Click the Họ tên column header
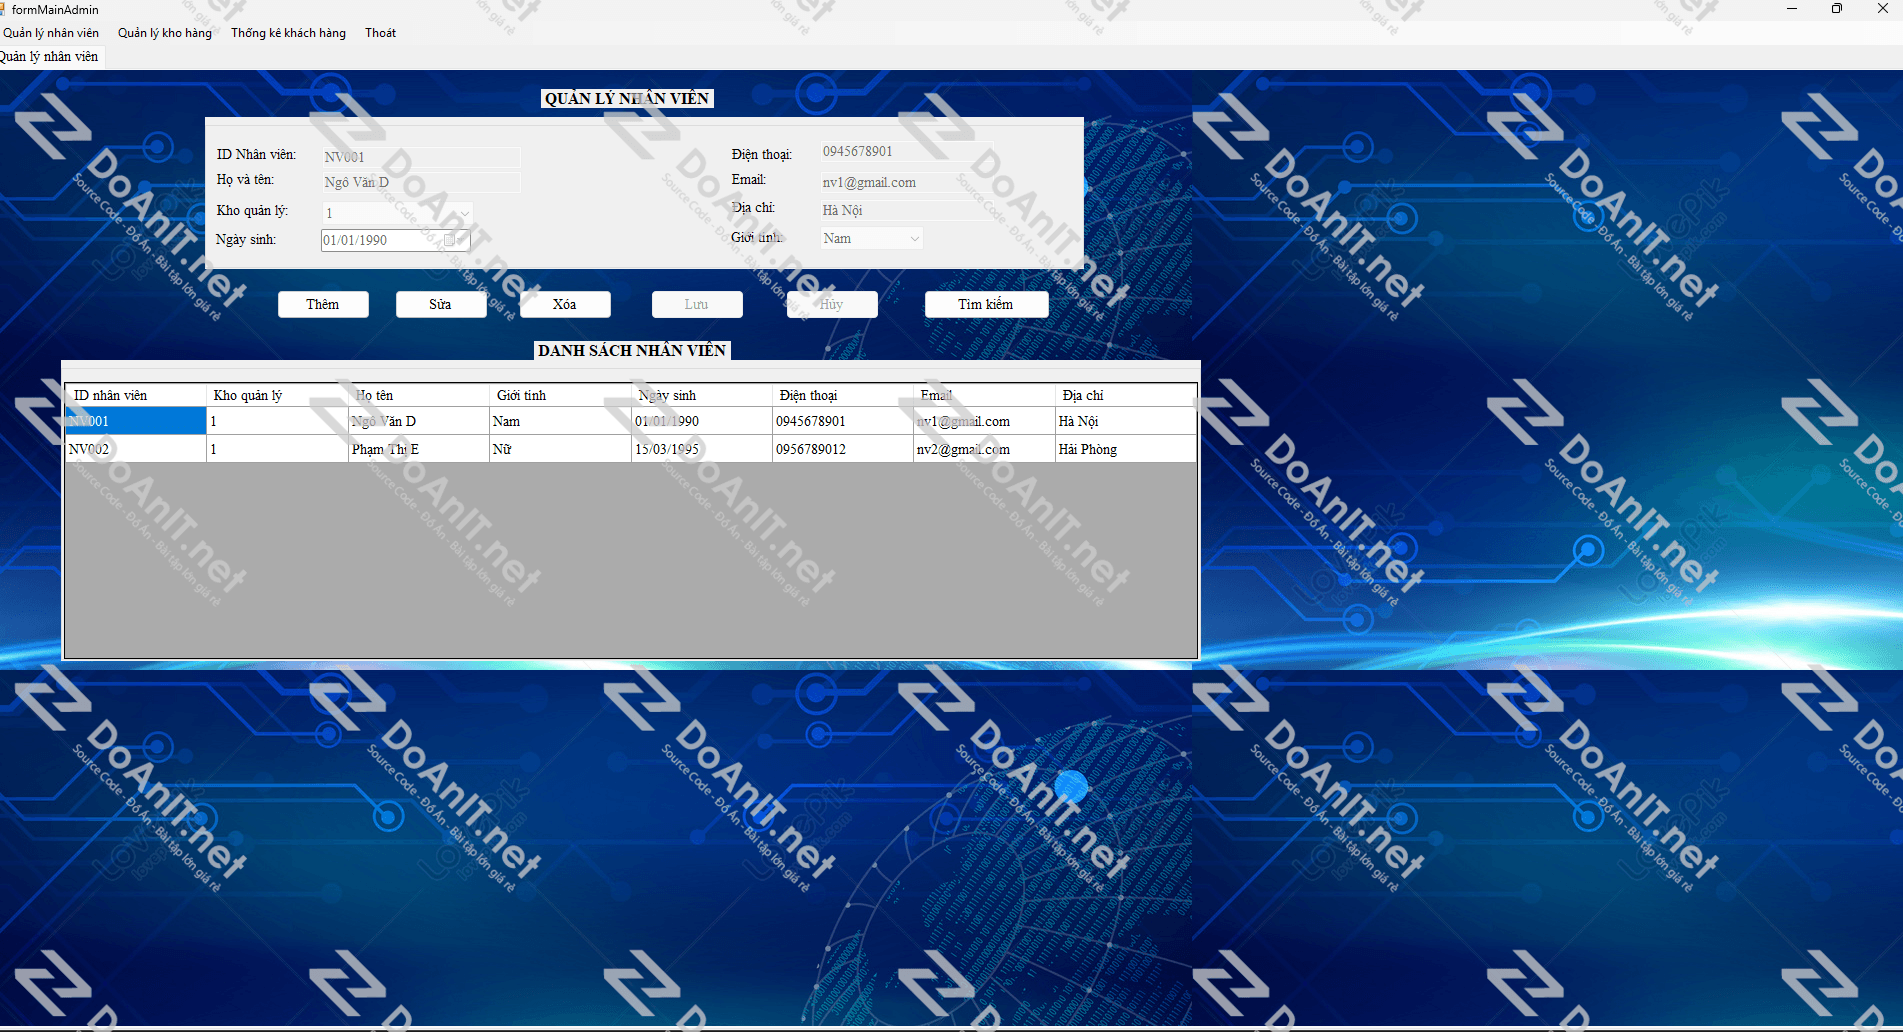Image resolution: width=1903 pixels, height=1032 pixels. [x=418, y=396]
